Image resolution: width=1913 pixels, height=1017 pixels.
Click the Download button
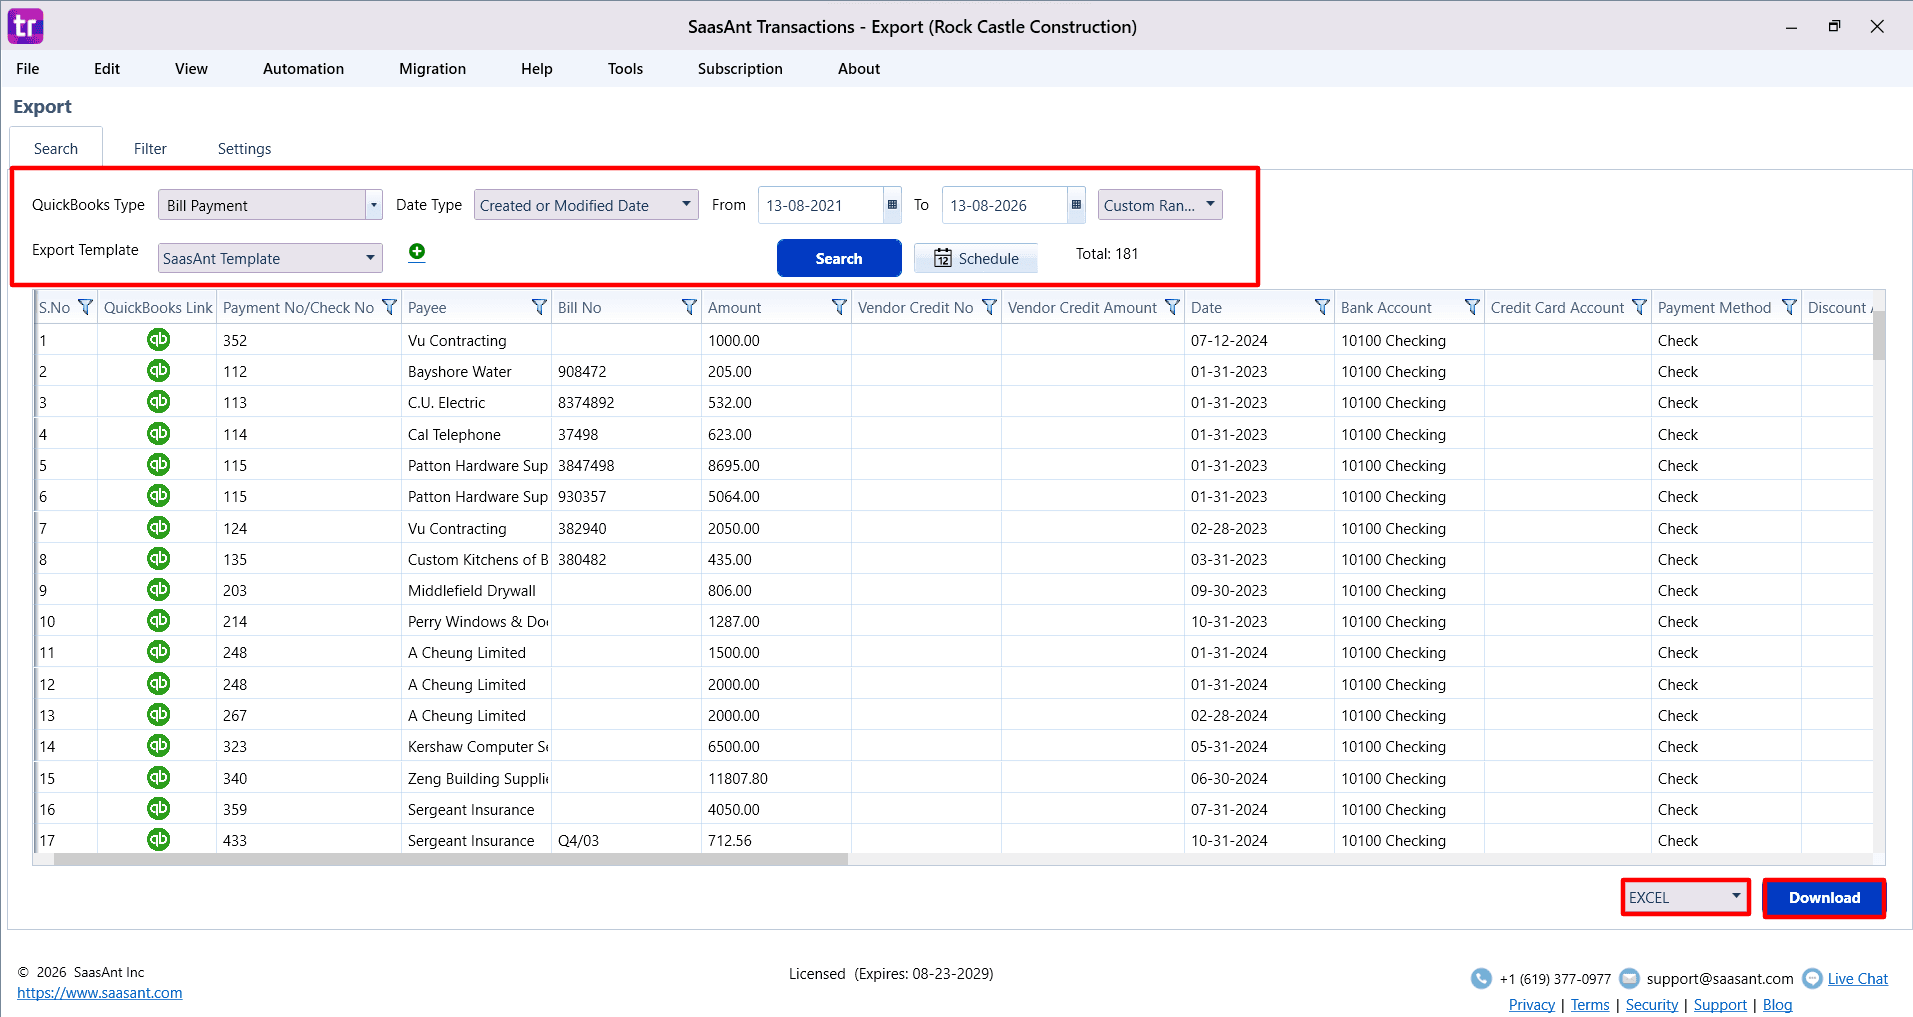(x=1824, y=897)
